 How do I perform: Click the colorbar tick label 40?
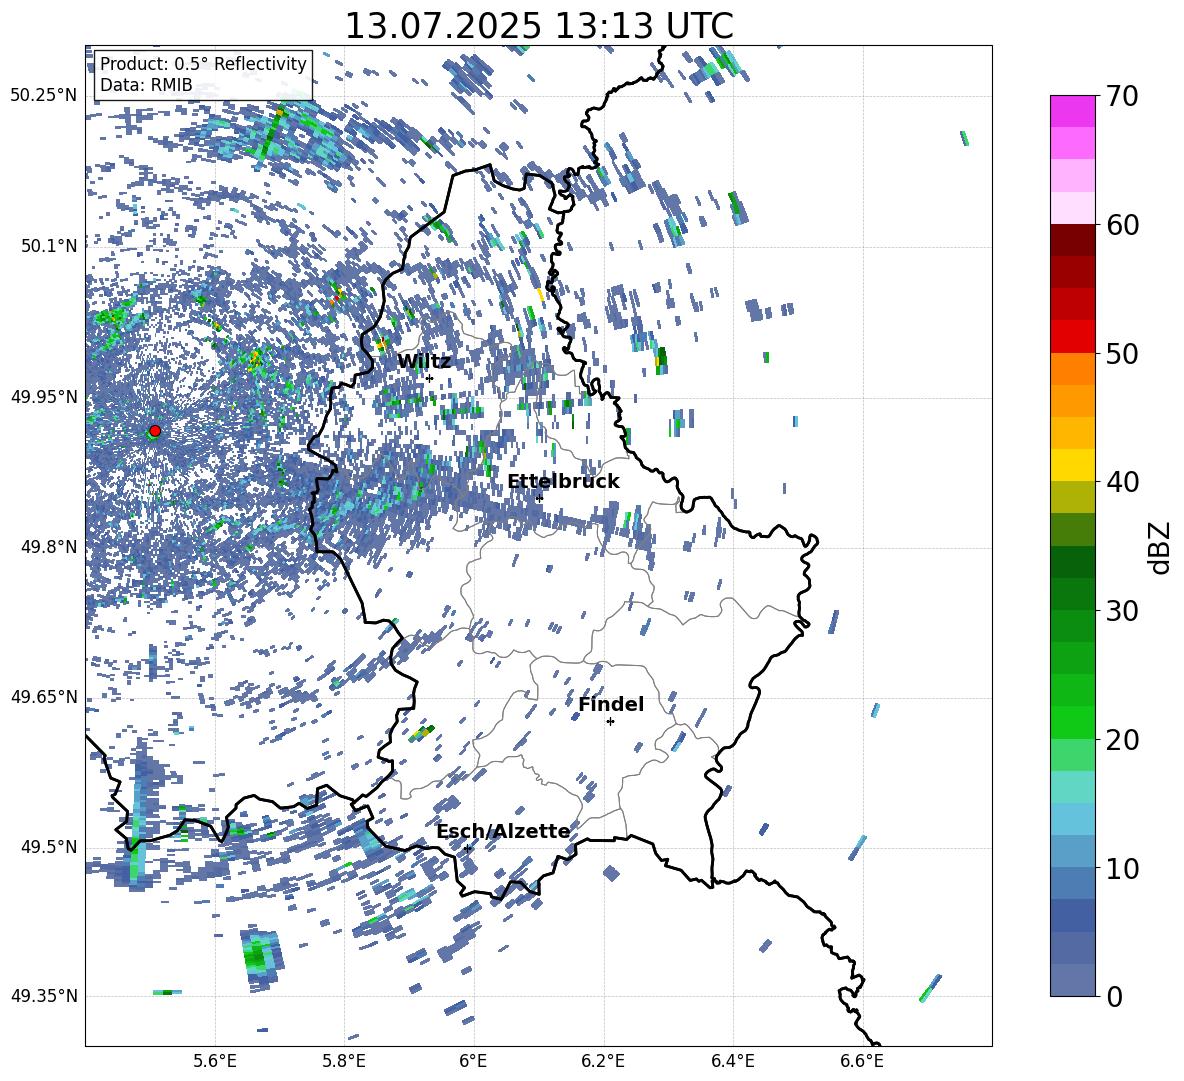click(x=1123, y=482)
